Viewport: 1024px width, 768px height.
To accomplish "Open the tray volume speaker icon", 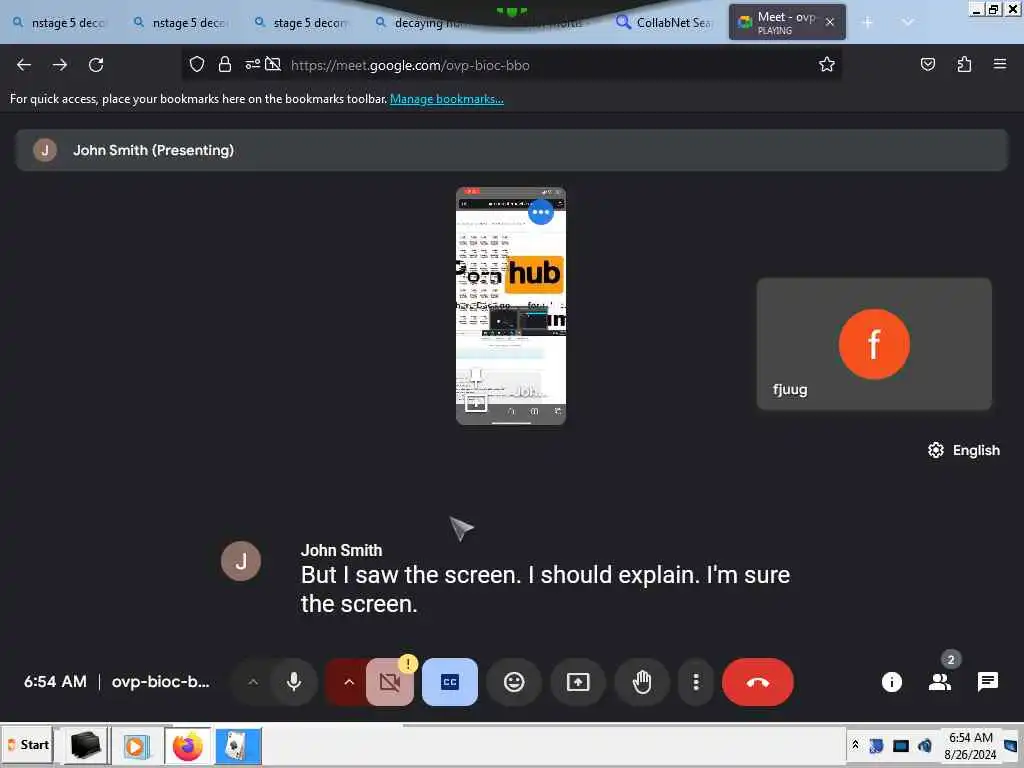I will coord(925,745).
